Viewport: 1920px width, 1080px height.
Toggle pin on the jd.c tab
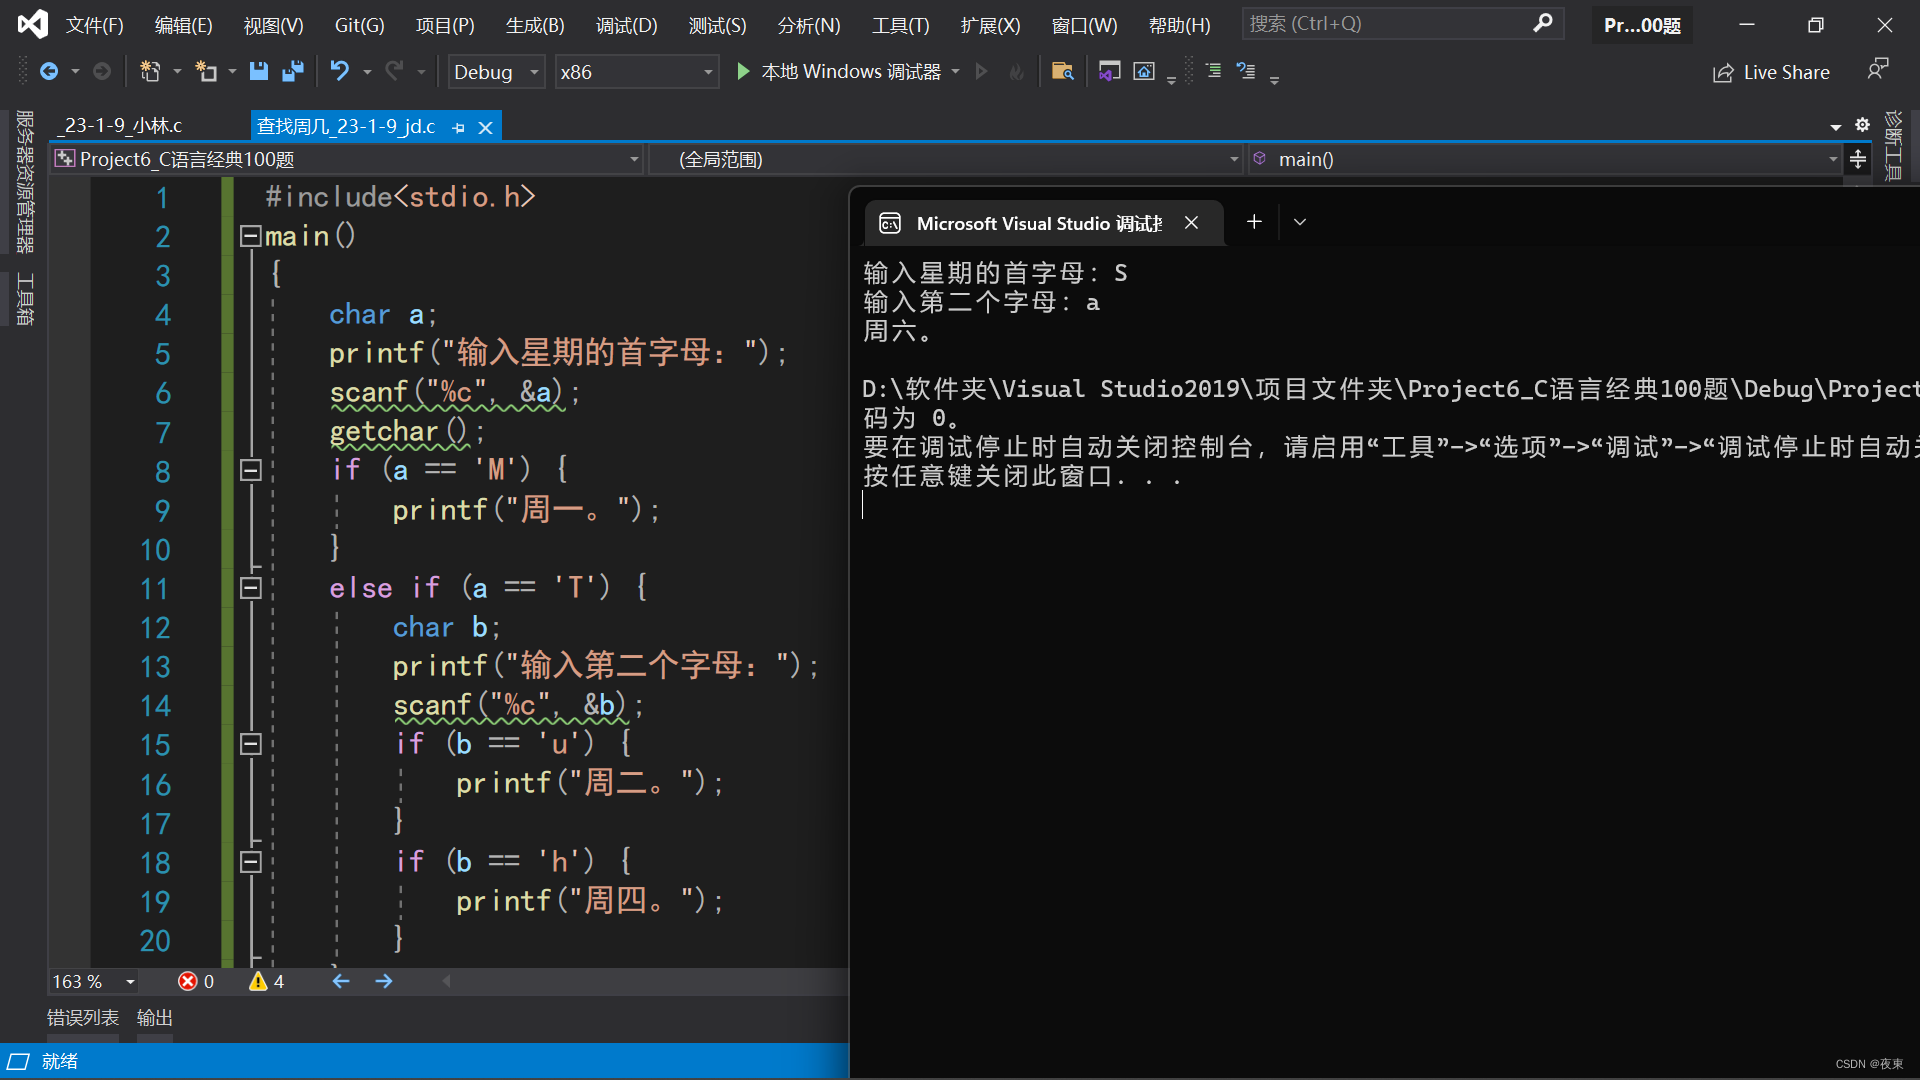tap(459, 127)
